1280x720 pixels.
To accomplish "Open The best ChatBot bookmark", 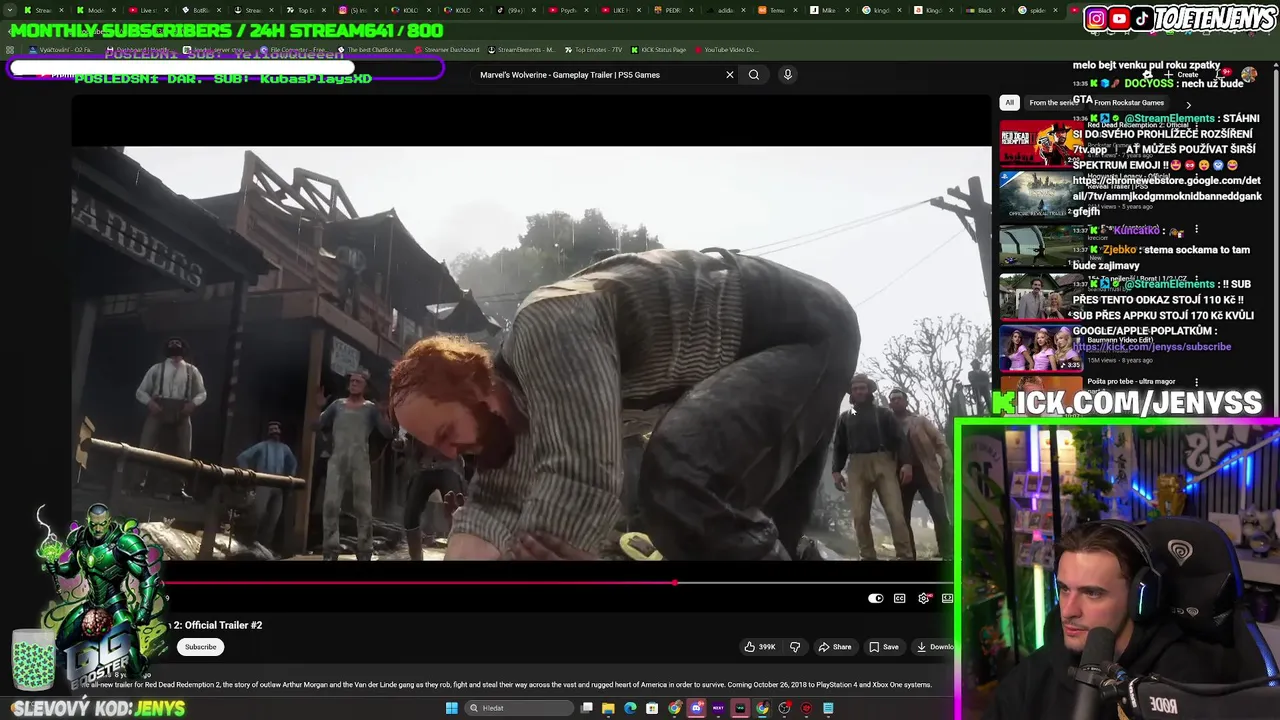I will click(x=372, y=49).
